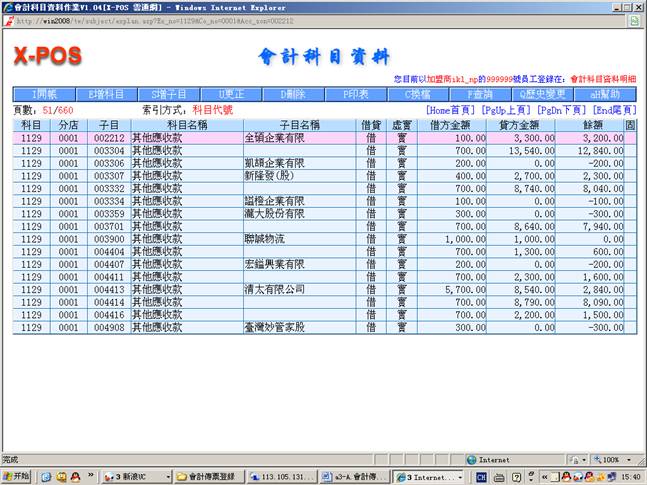Click the PgUp上頁 previous page link
The image size is (647, 485).
[x=506, y=109]
